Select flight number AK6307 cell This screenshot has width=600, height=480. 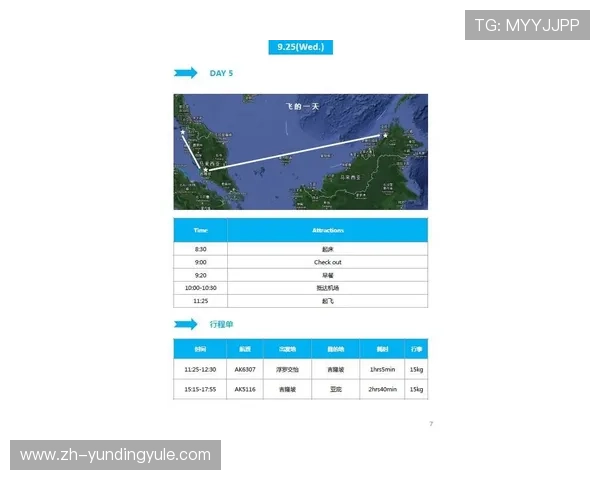(x=245, y=369)
